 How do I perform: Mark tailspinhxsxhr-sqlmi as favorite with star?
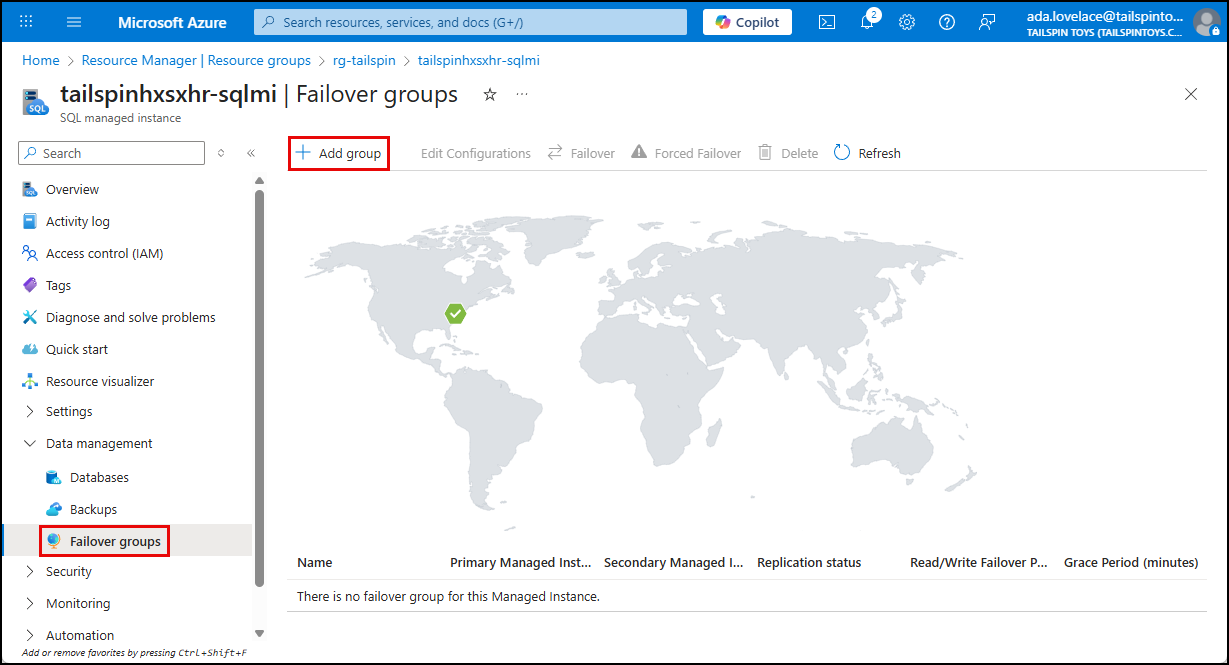[489, 94]
